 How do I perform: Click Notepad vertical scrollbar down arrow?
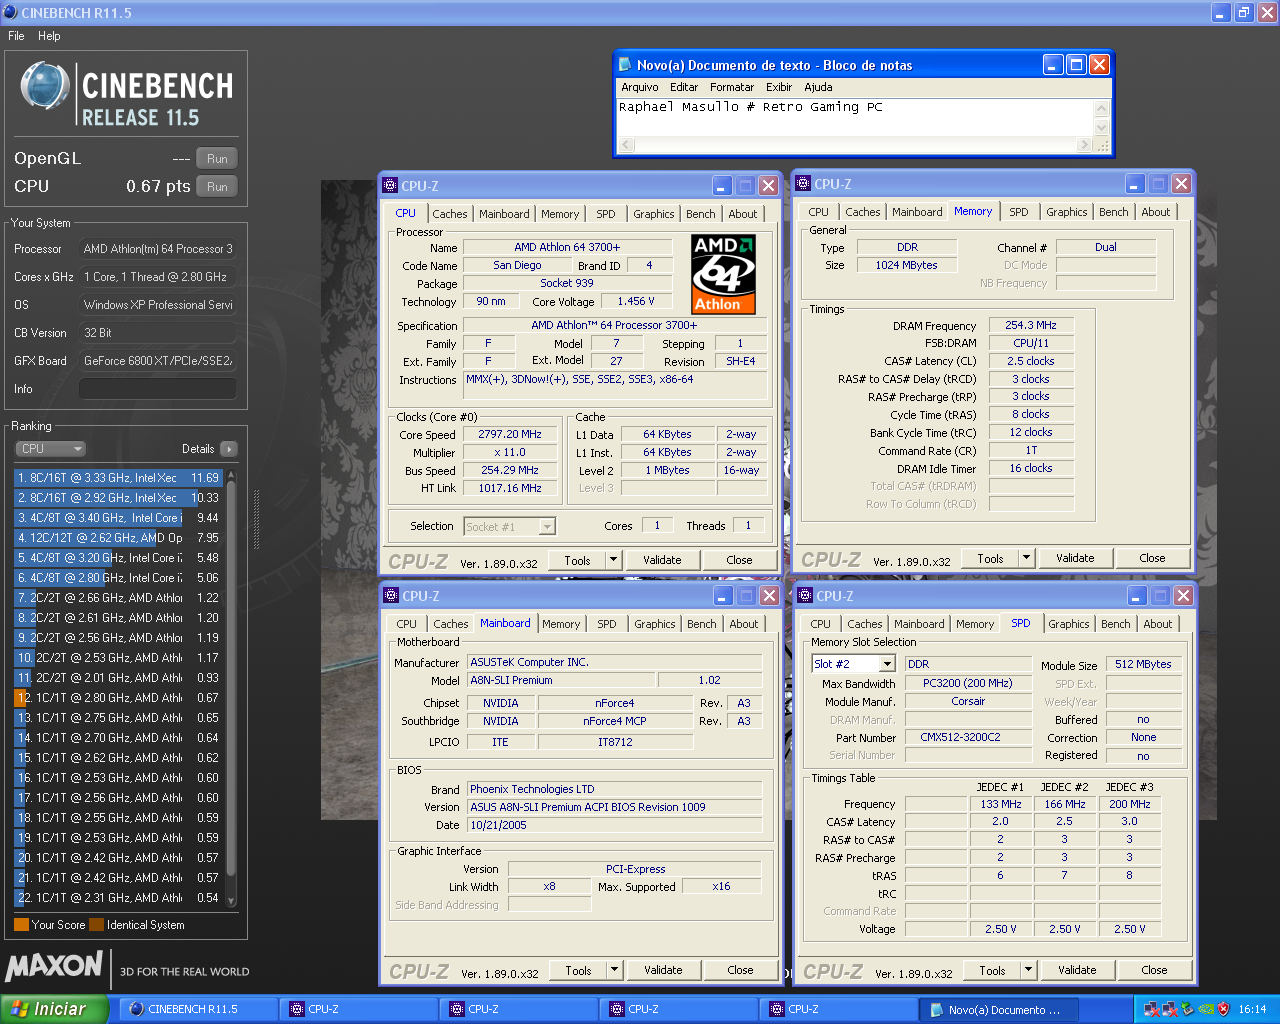pyautogui.click(x=1102, y=127)
